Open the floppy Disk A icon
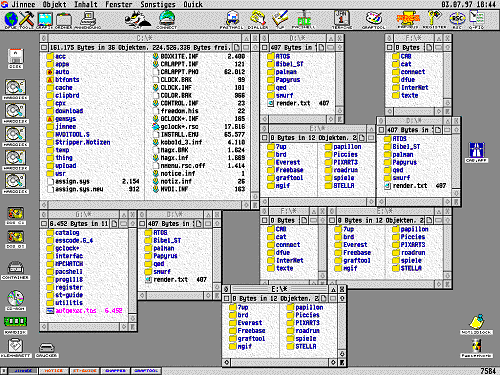Viewport: 500px width, 375px height. 15,59
